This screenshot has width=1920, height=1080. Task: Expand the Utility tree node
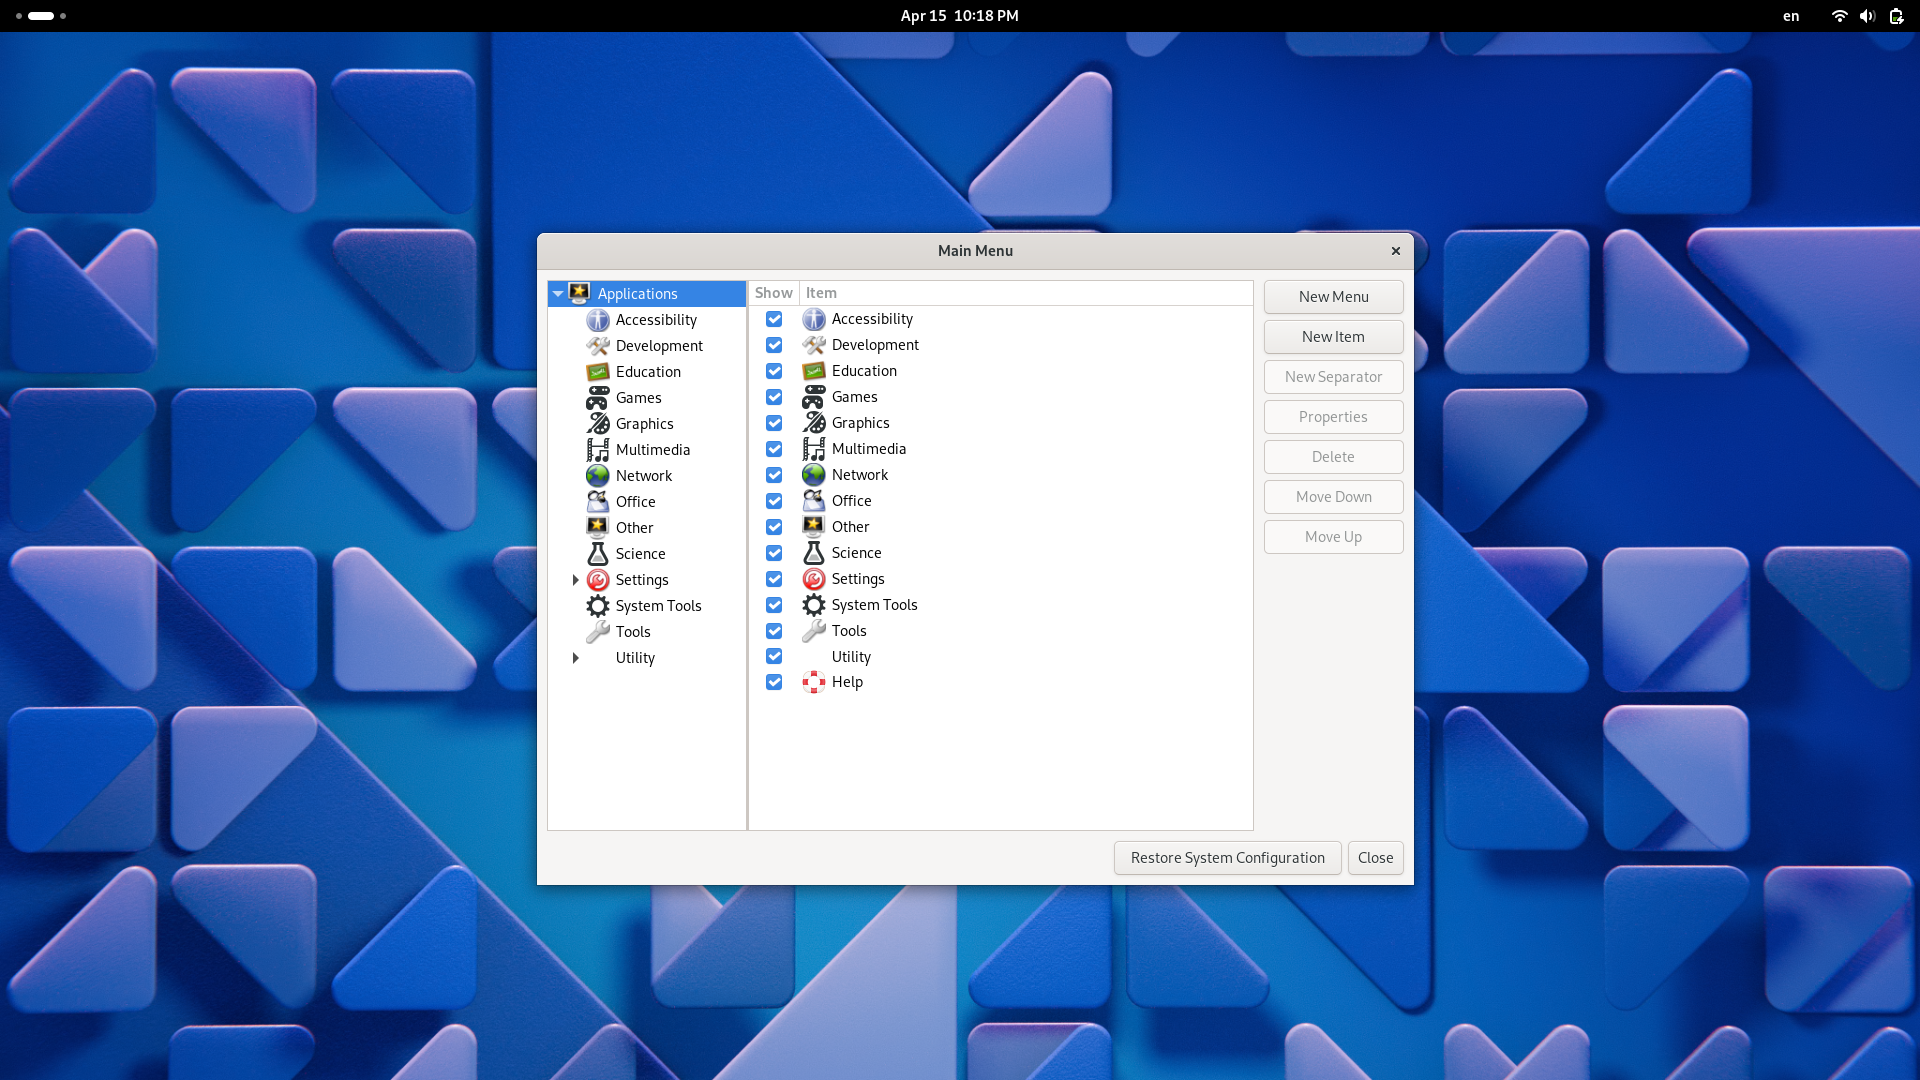(575, 658)
